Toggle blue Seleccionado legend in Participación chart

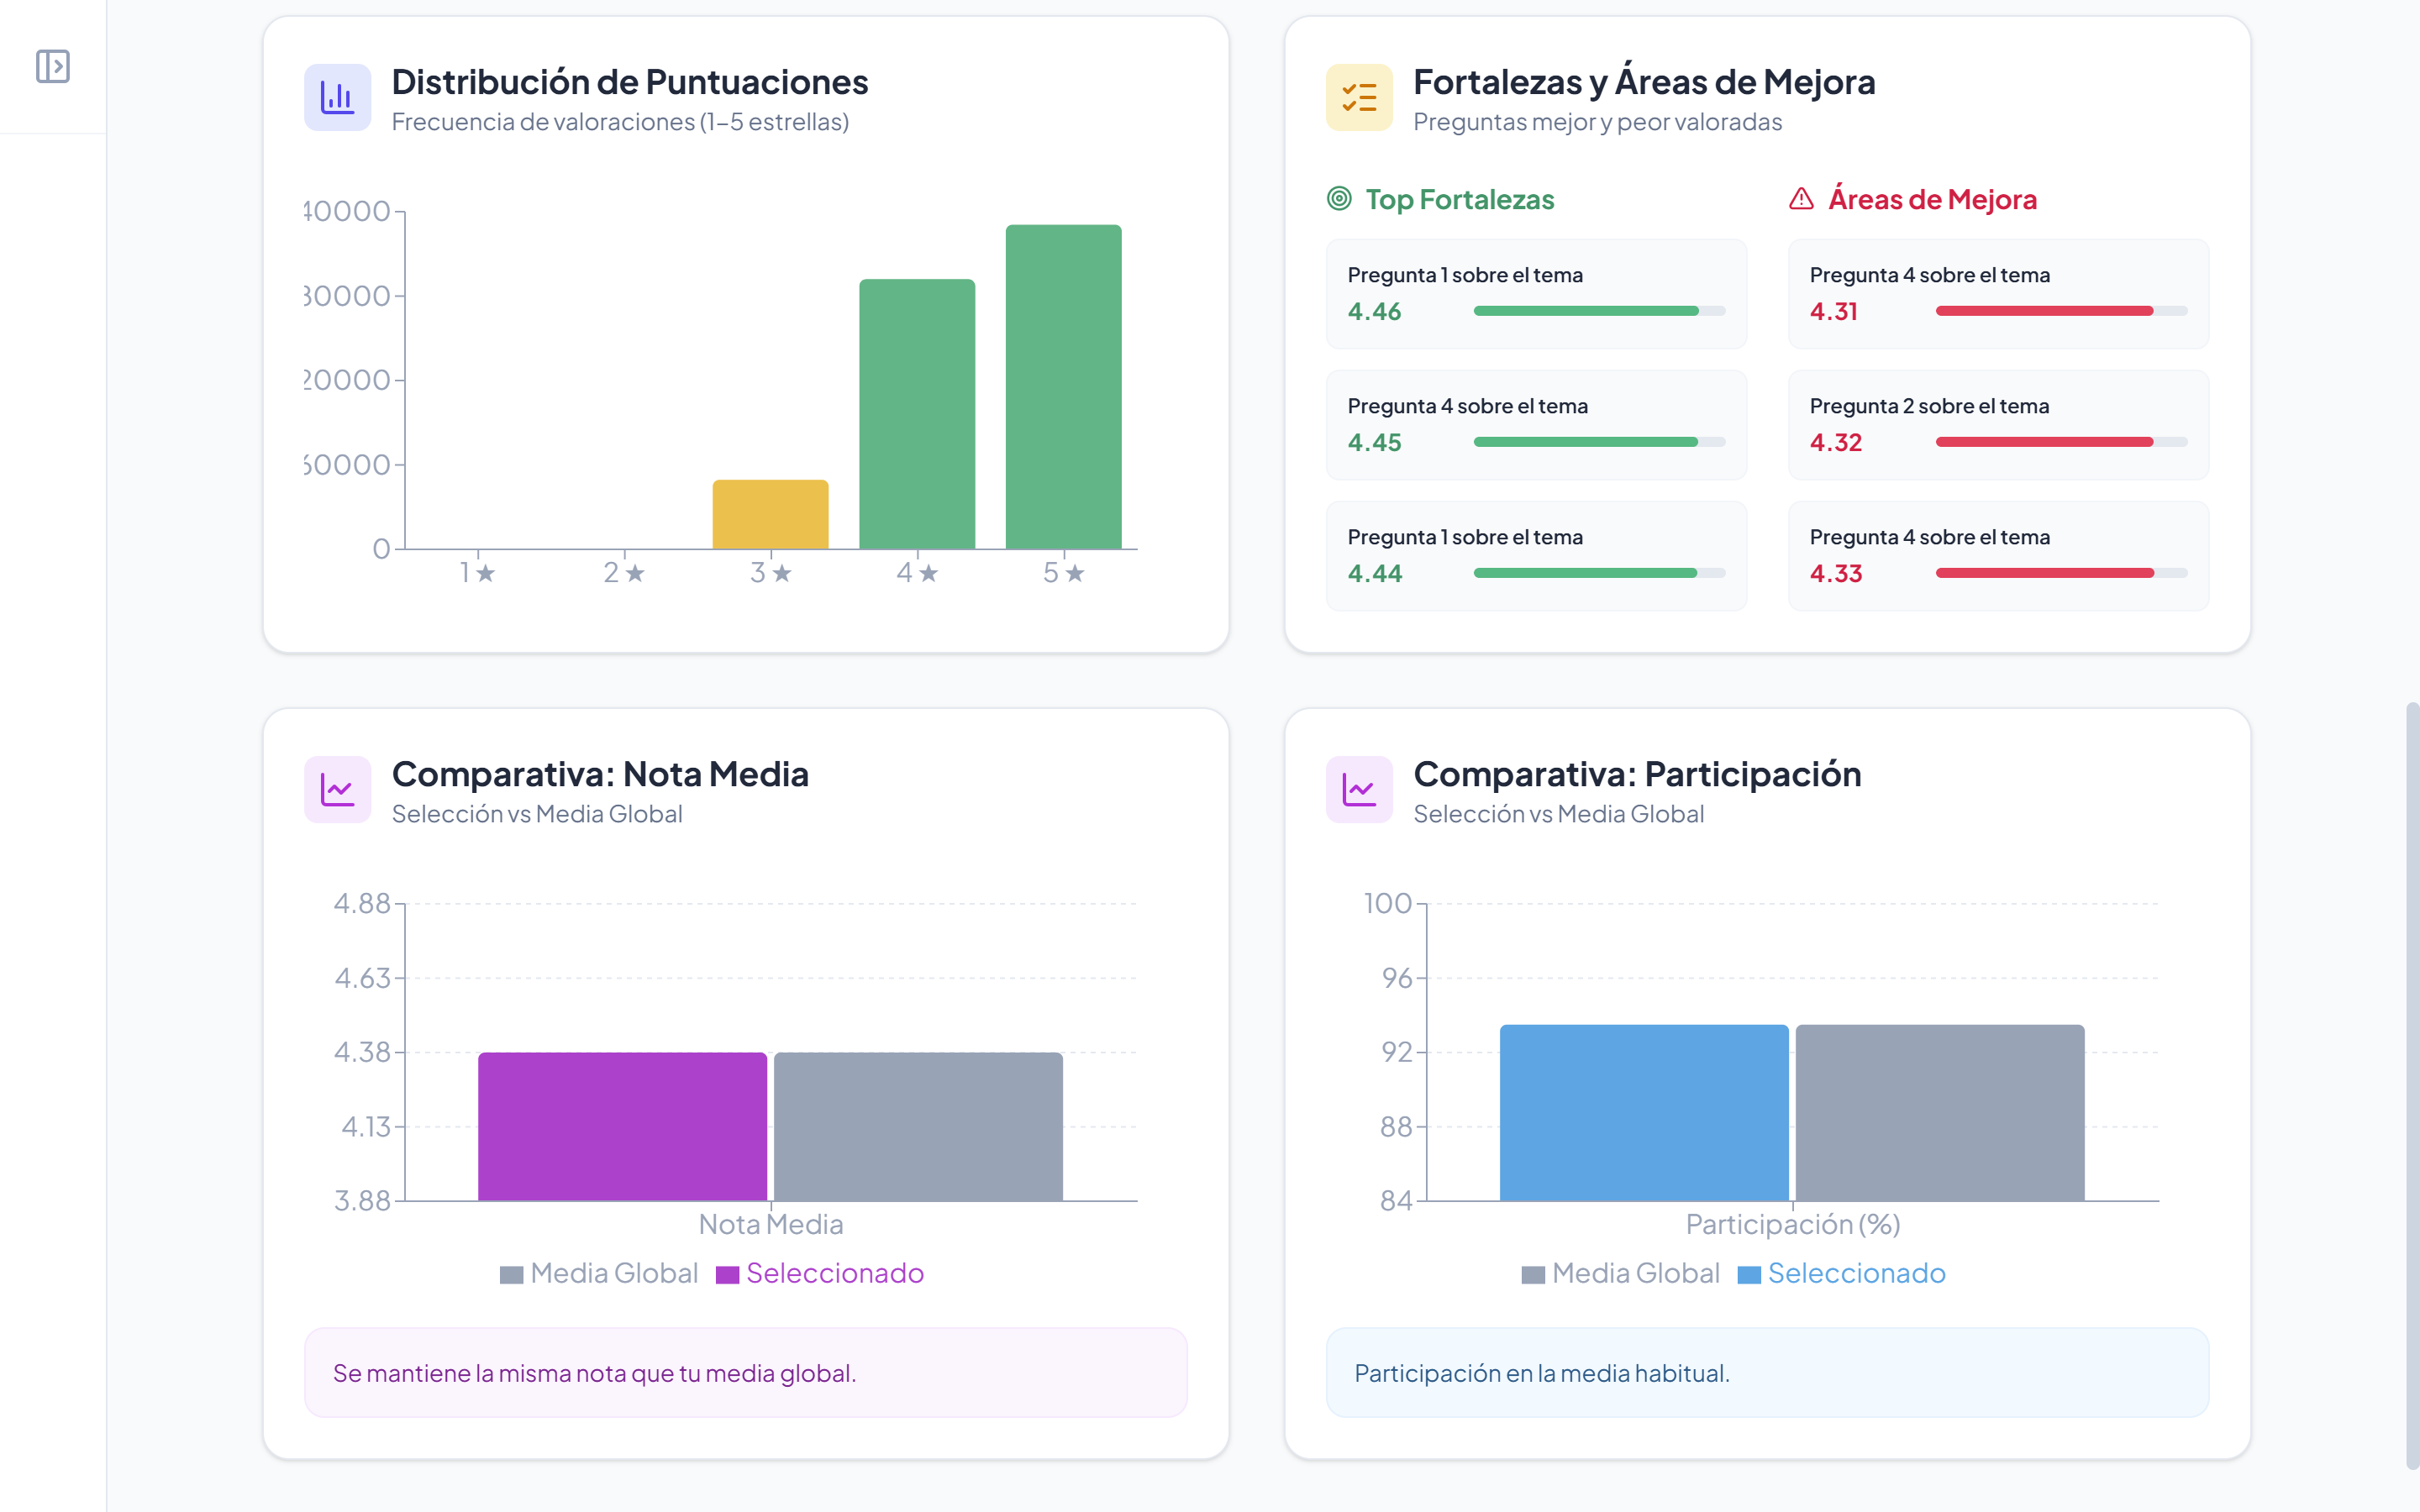[x=1842, y=1273]
